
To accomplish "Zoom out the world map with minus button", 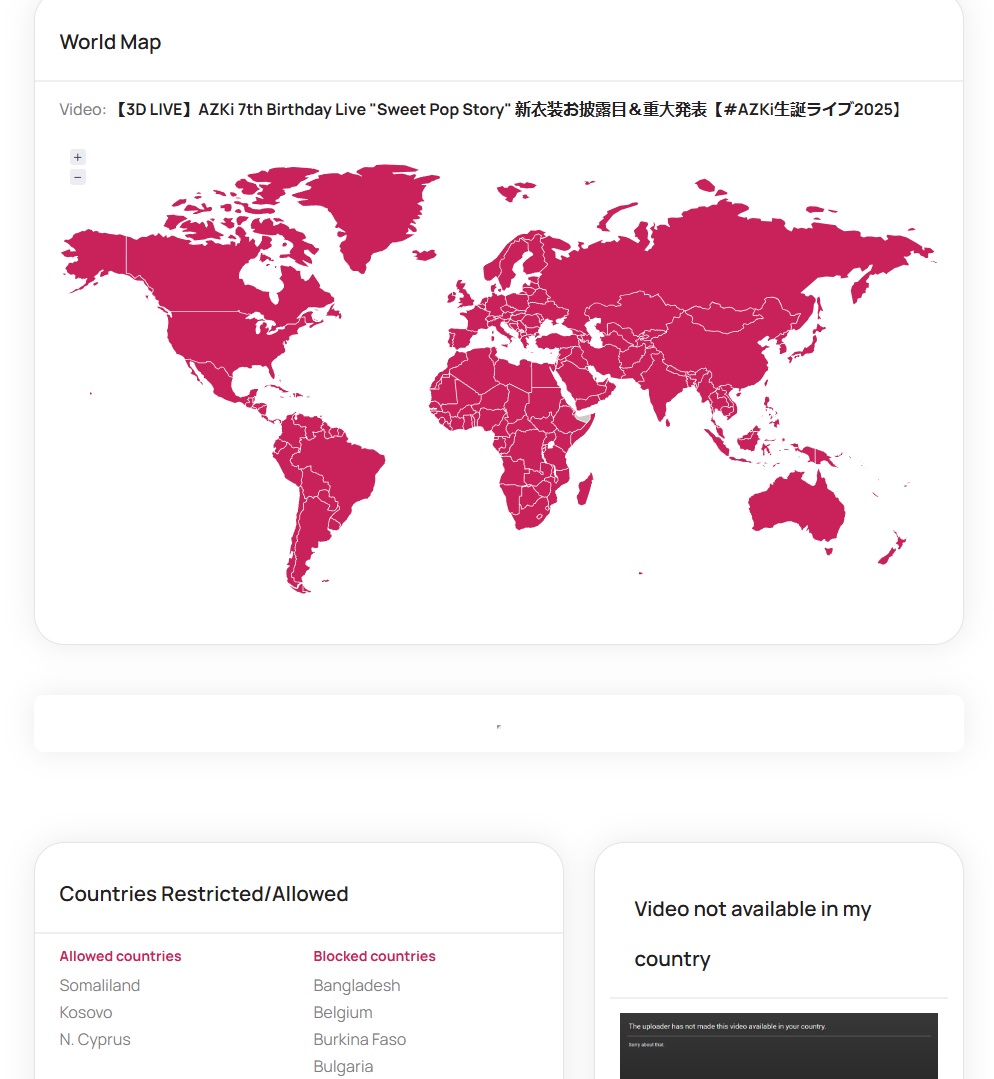I will (x=78, y=178).
